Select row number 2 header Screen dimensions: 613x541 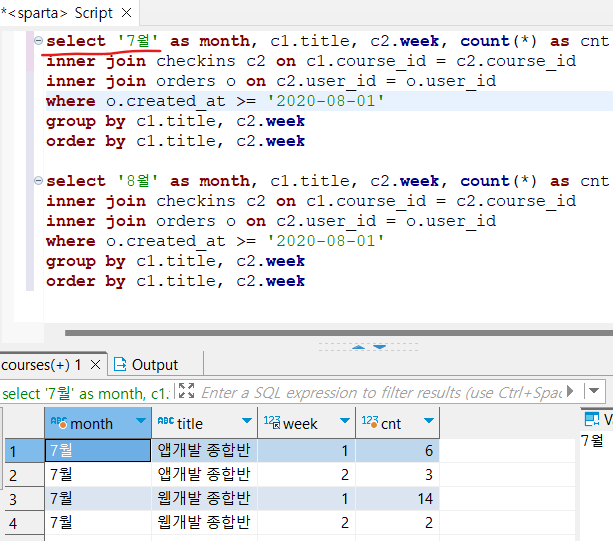pyautogui.click(x=24, y=475)
